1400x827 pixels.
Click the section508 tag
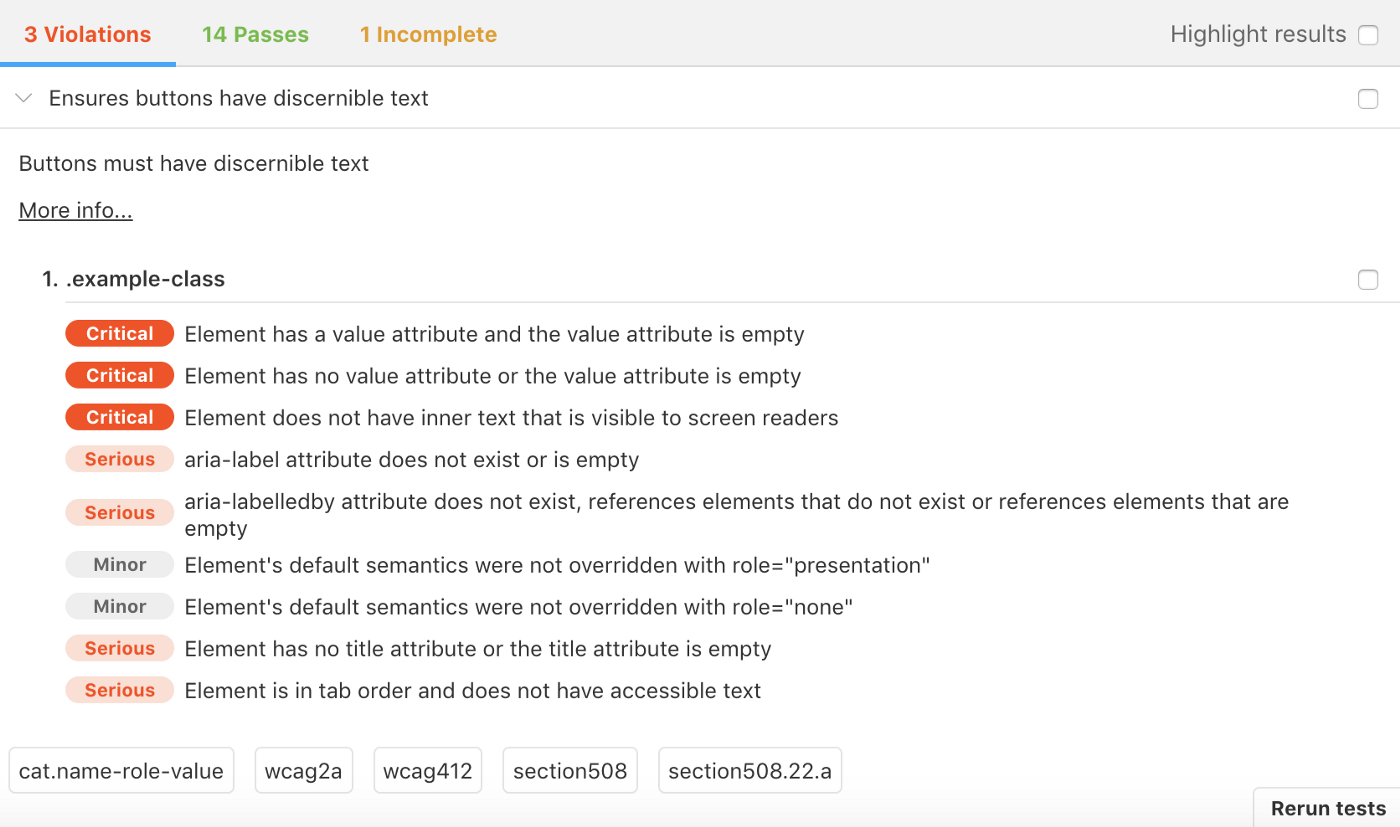point(570,771)
